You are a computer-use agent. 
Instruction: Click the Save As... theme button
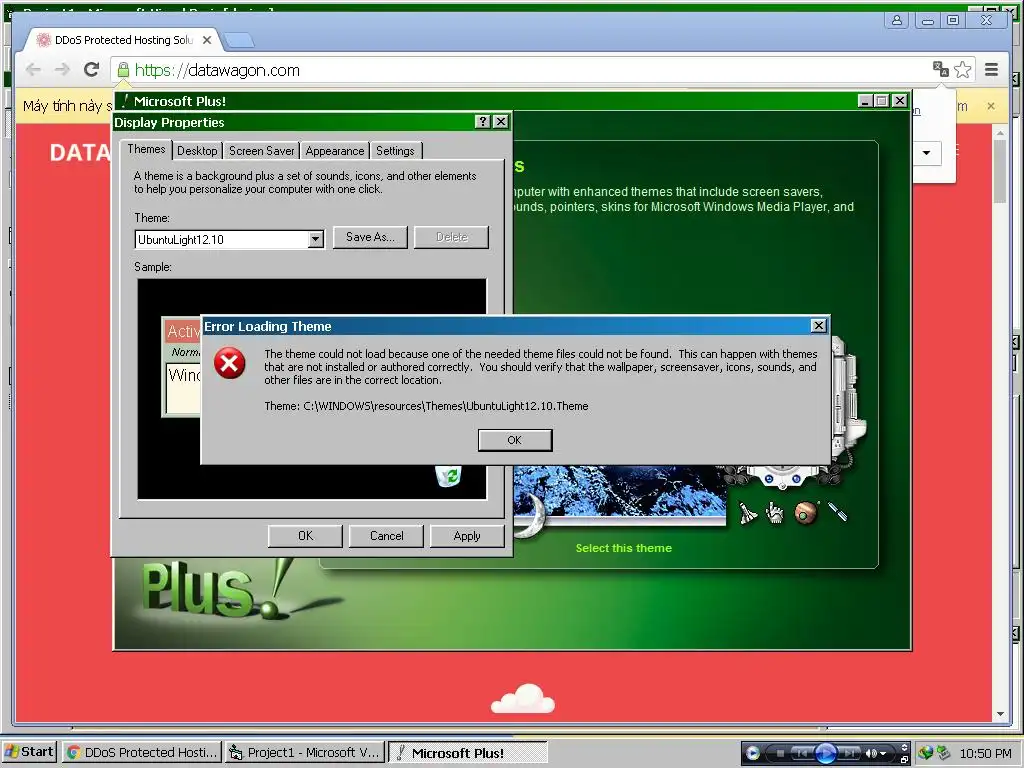[370, 237]
